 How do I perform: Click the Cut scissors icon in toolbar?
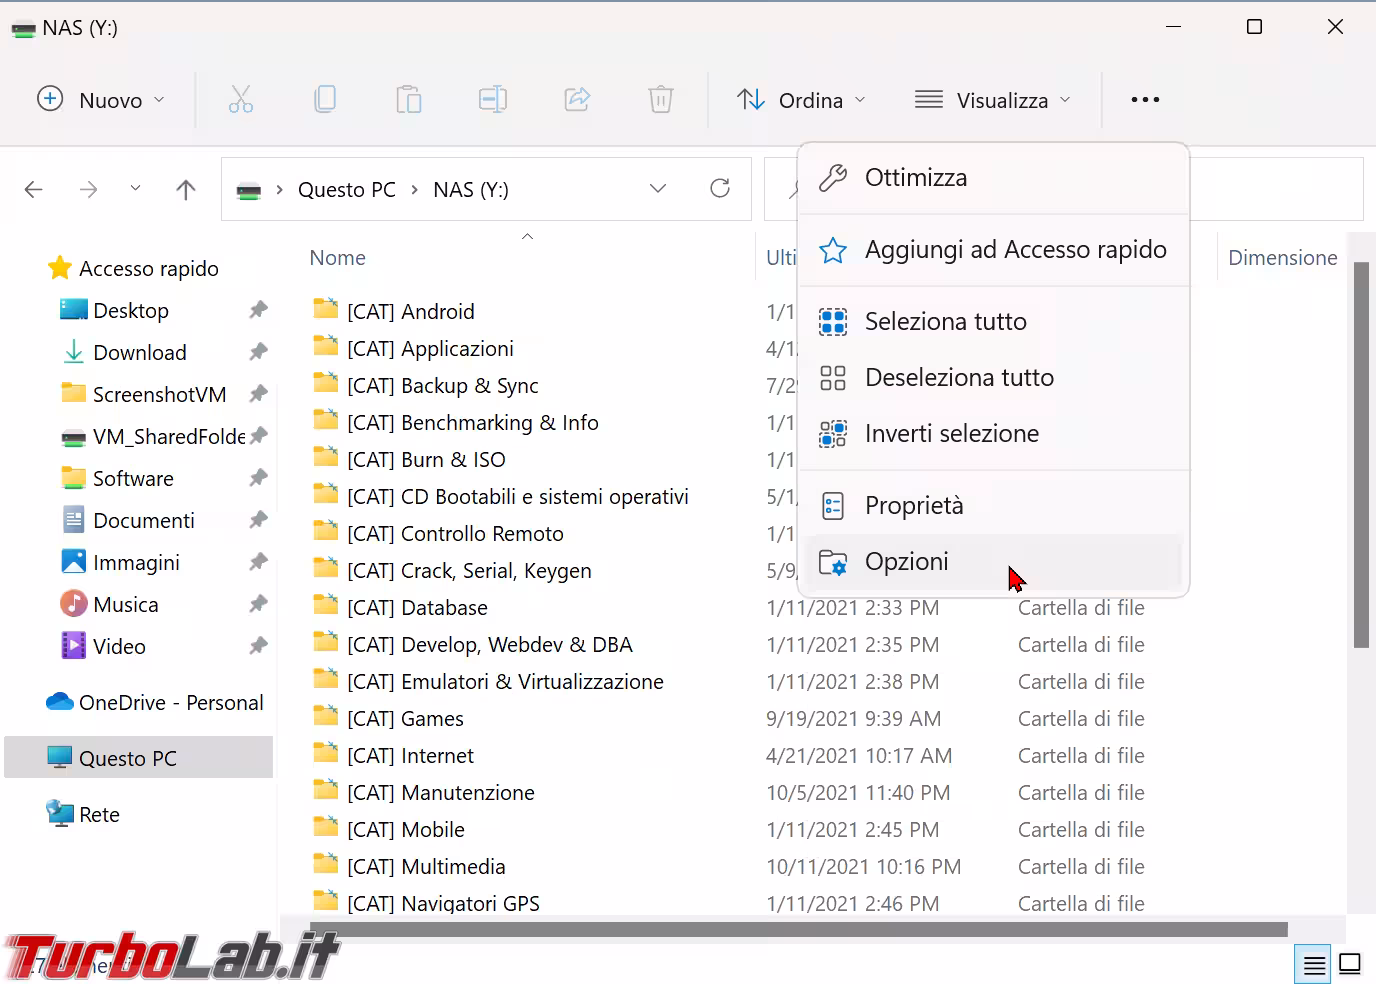coord(241,100)
